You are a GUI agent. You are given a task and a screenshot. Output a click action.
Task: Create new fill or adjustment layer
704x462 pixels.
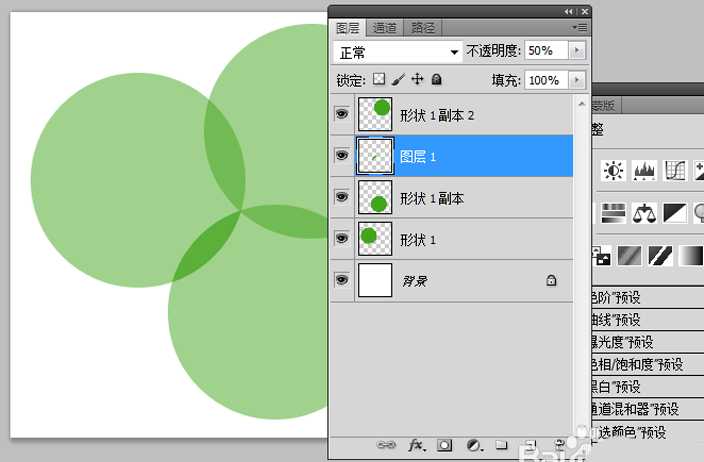474,445
